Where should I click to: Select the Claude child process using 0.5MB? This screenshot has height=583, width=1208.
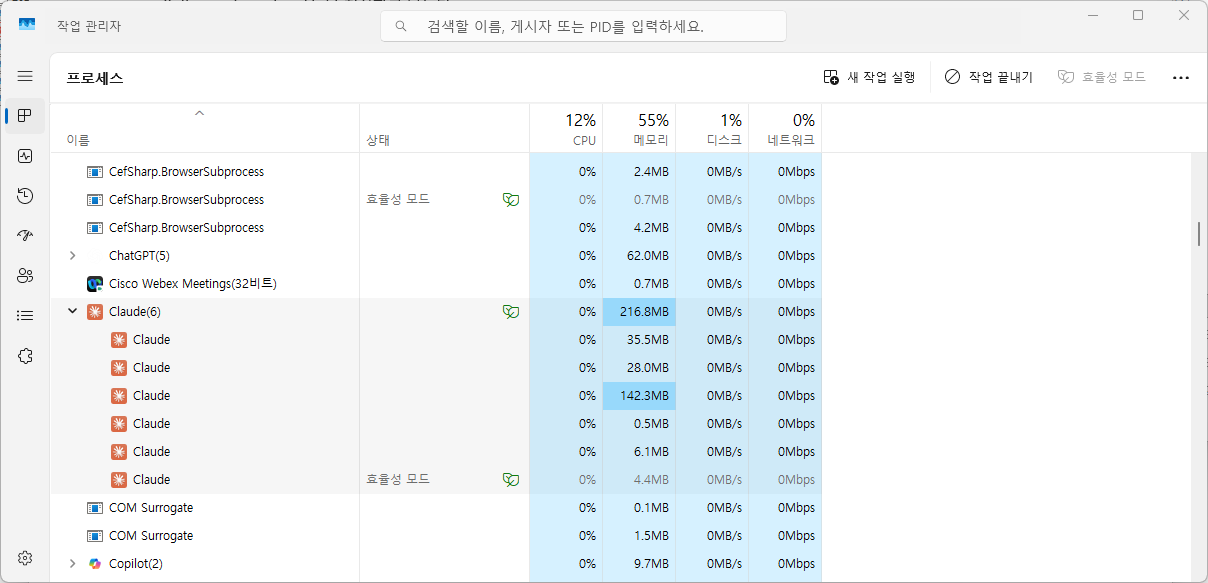point(436,424)
